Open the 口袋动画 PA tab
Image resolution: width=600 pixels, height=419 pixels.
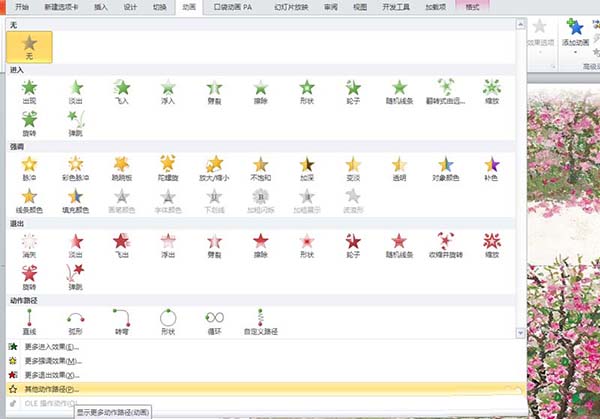[x=232, y=7]
